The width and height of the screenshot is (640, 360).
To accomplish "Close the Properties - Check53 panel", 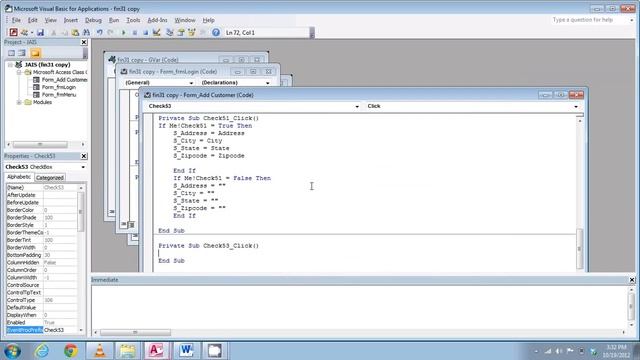I will click(84, 156).
